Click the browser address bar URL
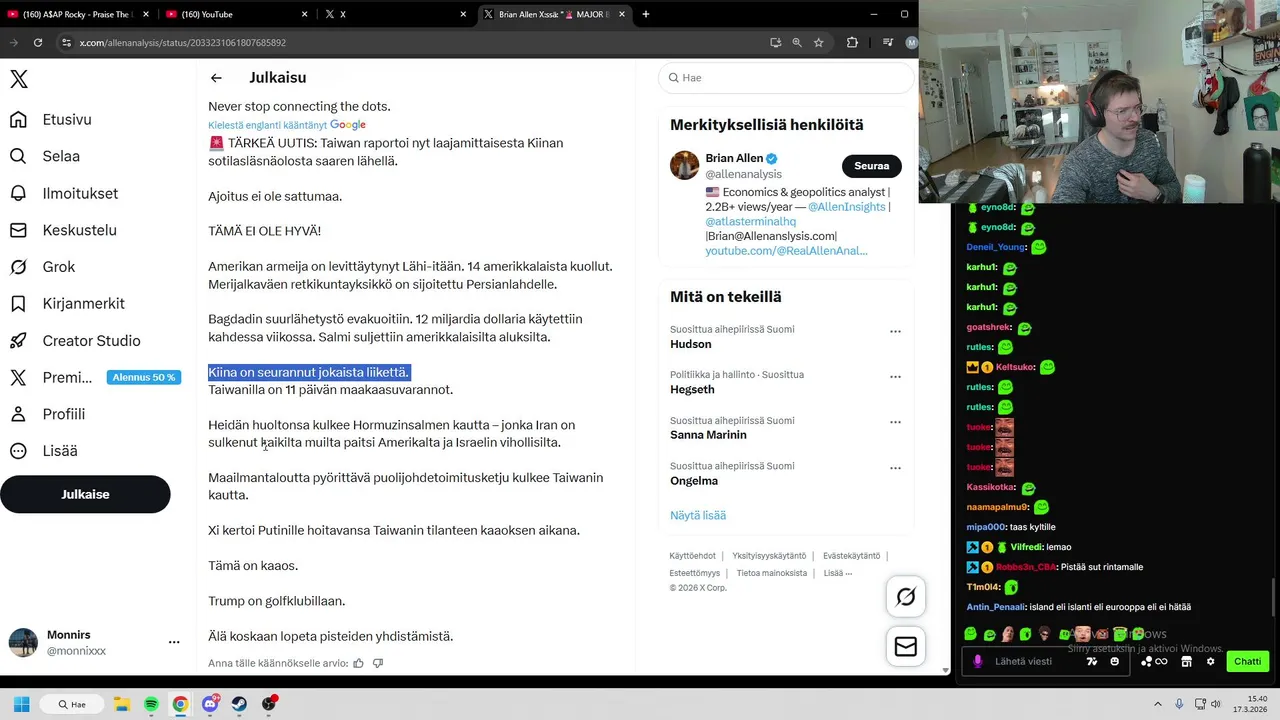The width and height of the screenshot is (1280, 720). (183, 43)
